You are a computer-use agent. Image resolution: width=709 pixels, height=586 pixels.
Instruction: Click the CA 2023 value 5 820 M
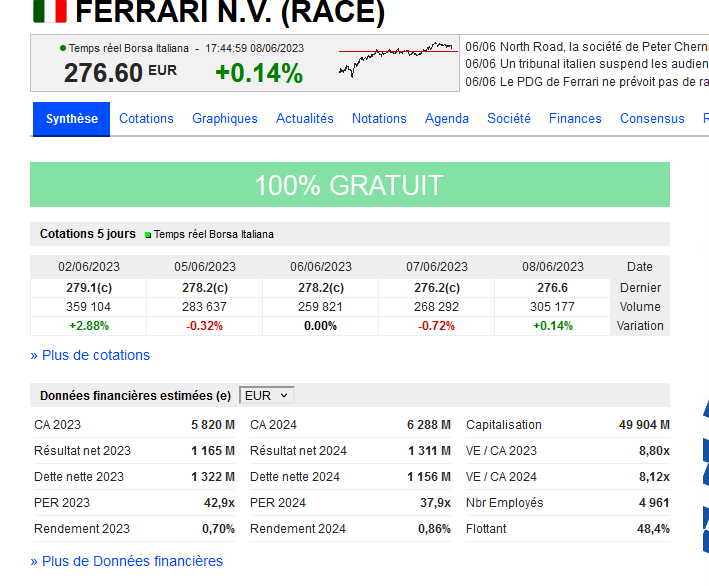click(x=213, y=425)
